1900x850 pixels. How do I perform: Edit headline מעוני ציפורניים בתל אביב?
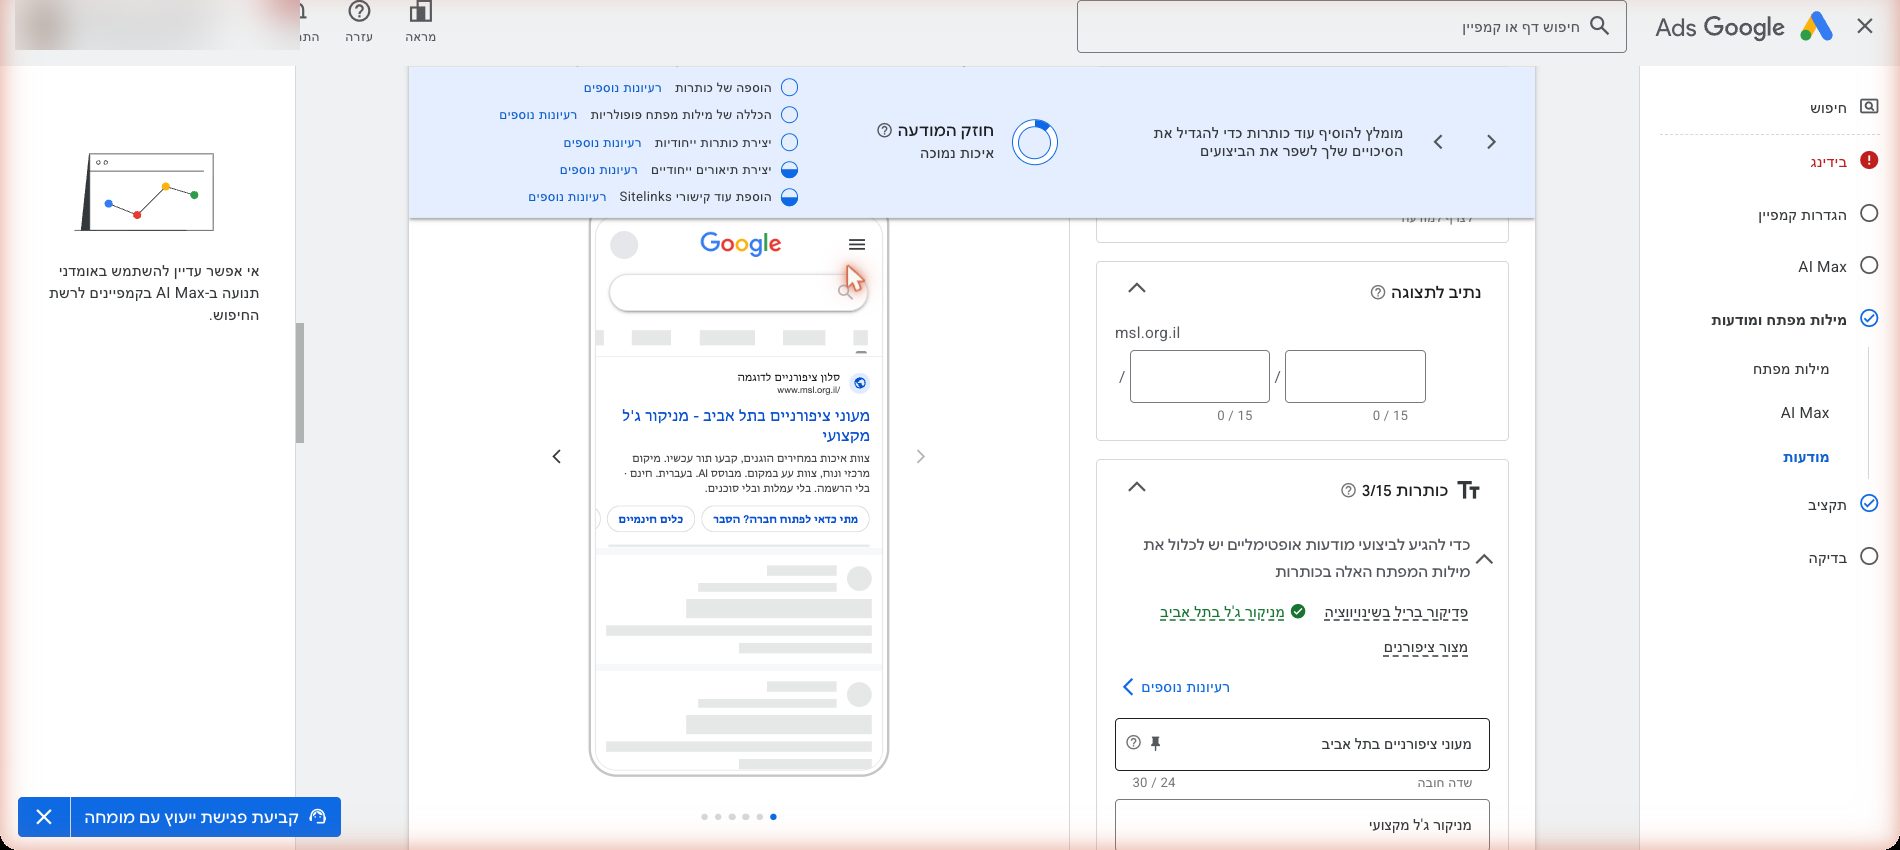1302,744
